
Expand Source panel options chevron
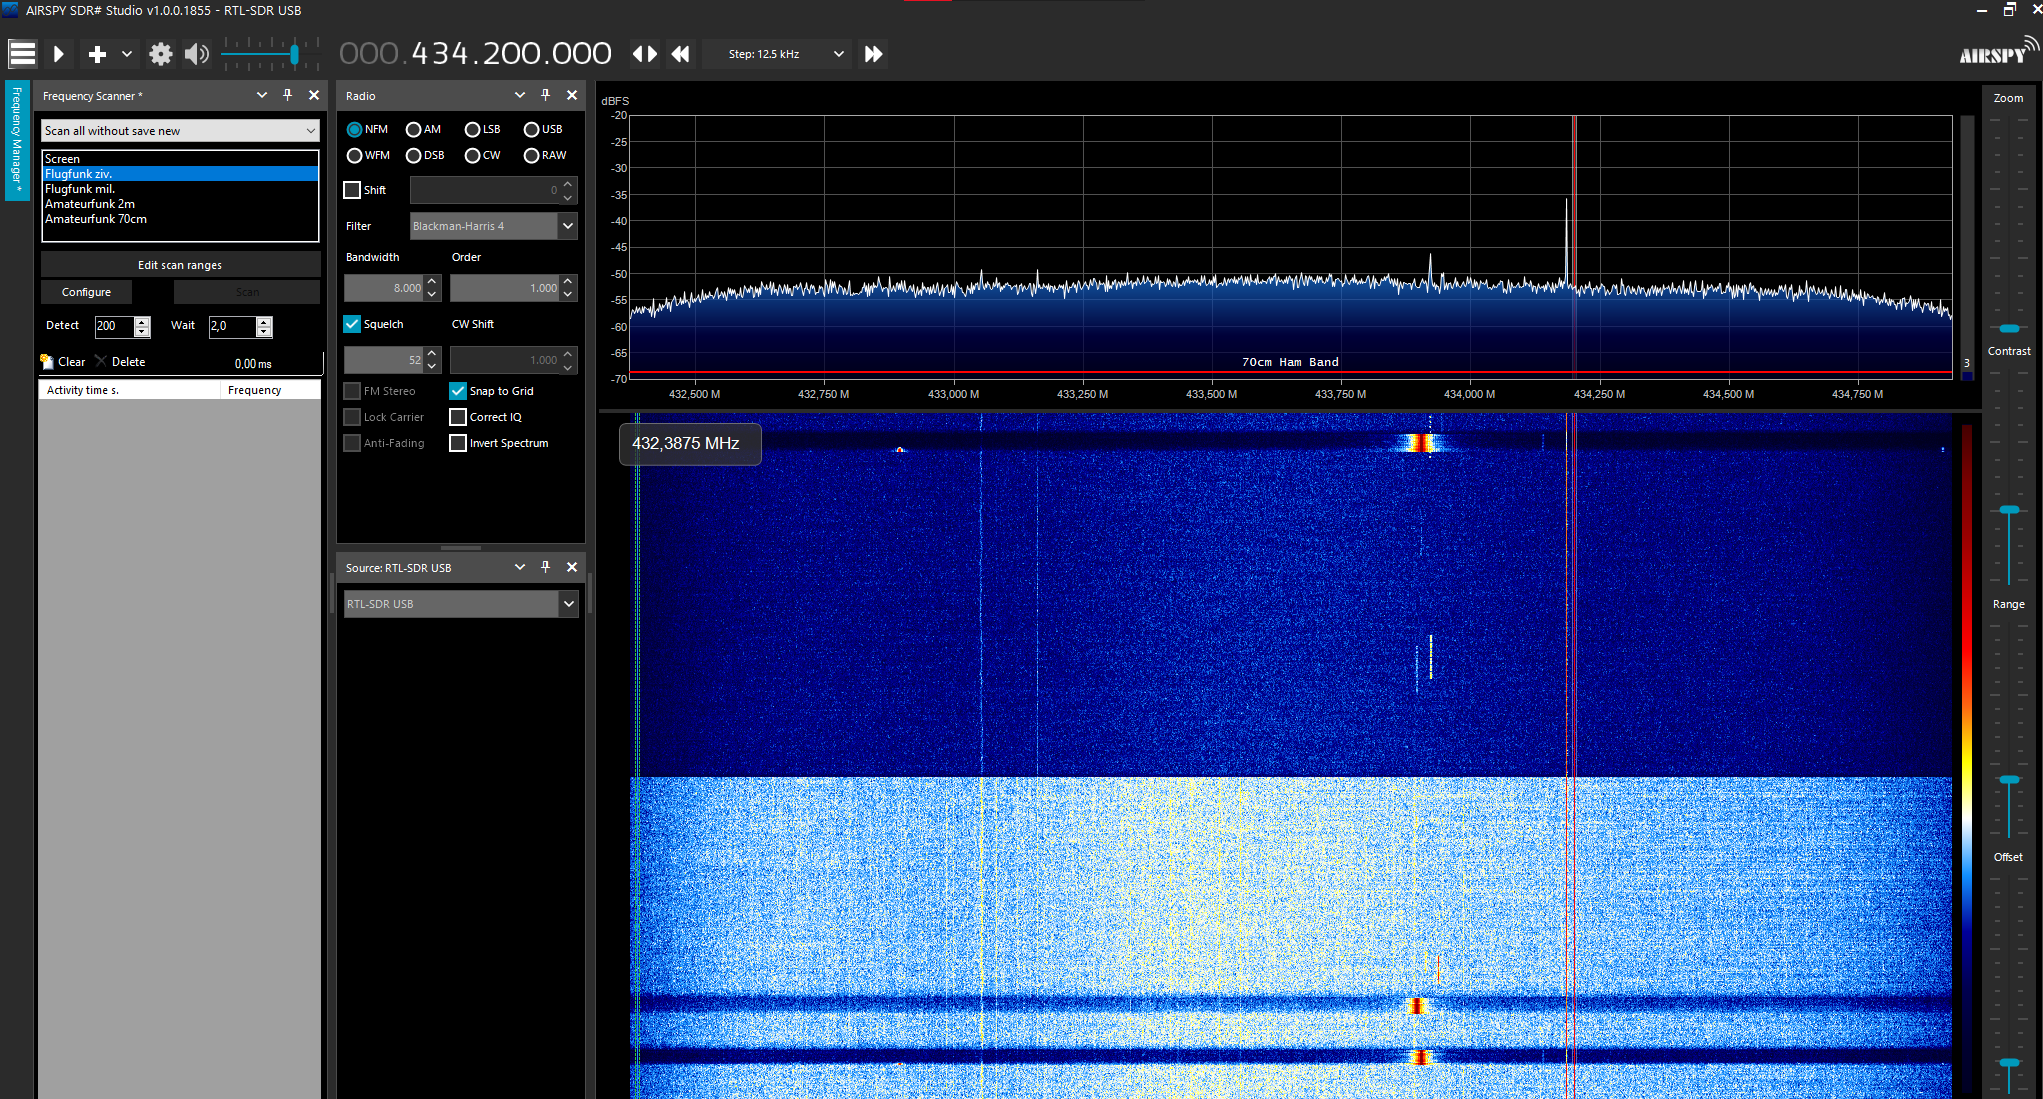point(520,567)
